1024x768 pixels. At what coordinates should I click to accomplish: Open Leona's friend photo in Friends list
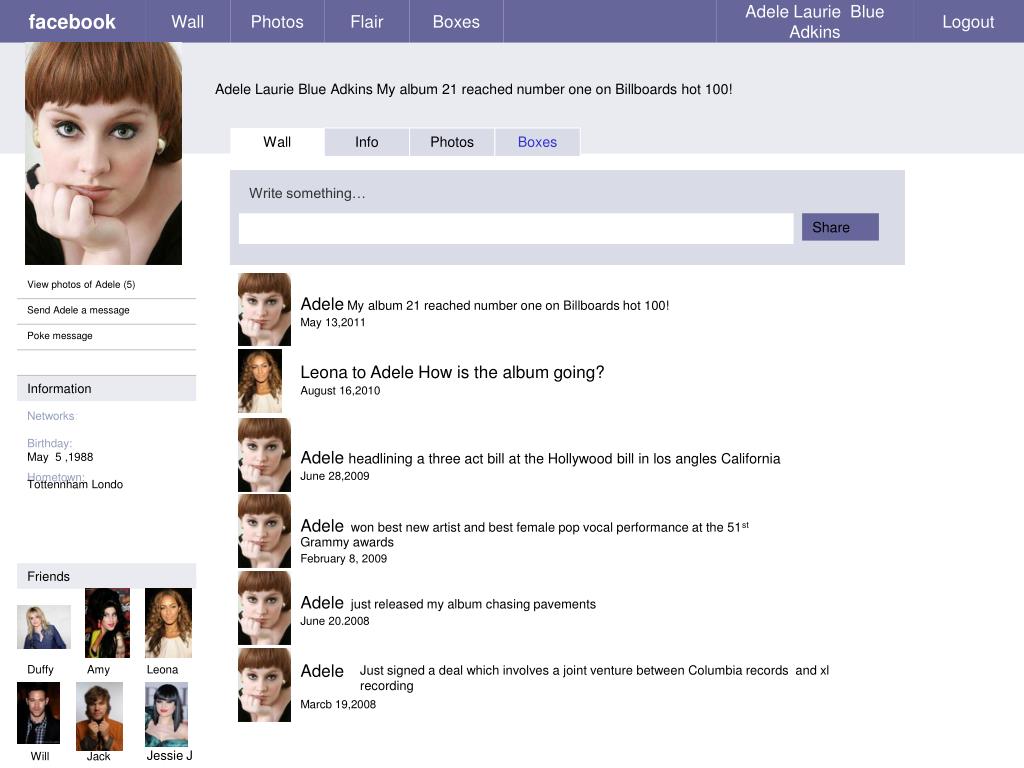(168, 623)
